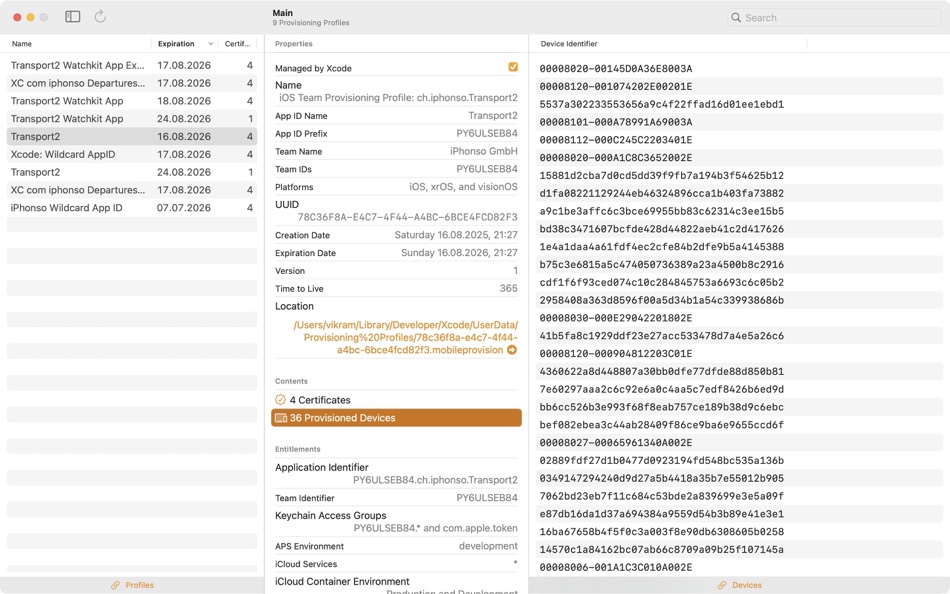Screen dimensions: 950x594
Task: Toggle the sidebar visibility icon in toolbar
Action: (71, 17)
